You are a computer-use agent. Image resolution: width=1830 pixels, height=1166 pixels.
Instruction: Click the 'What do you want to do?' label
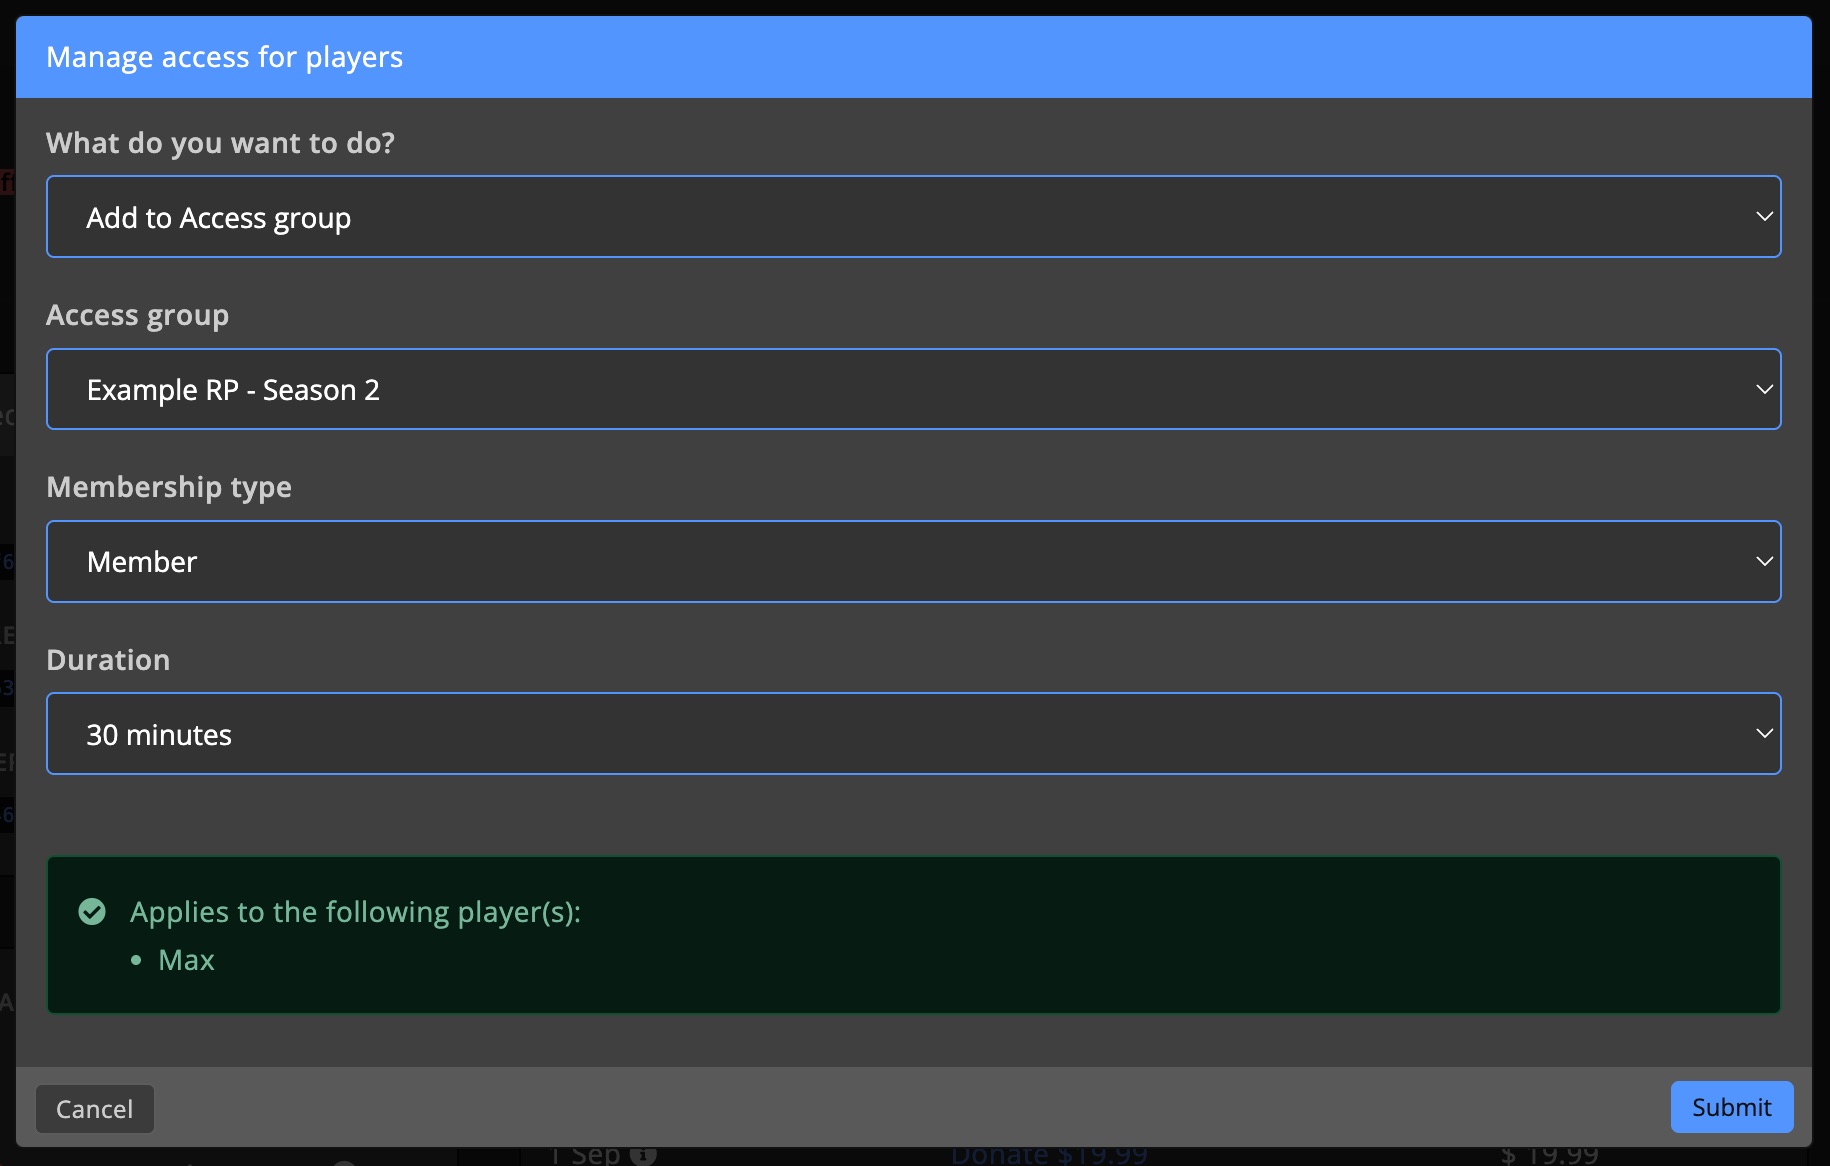point(220,143)
